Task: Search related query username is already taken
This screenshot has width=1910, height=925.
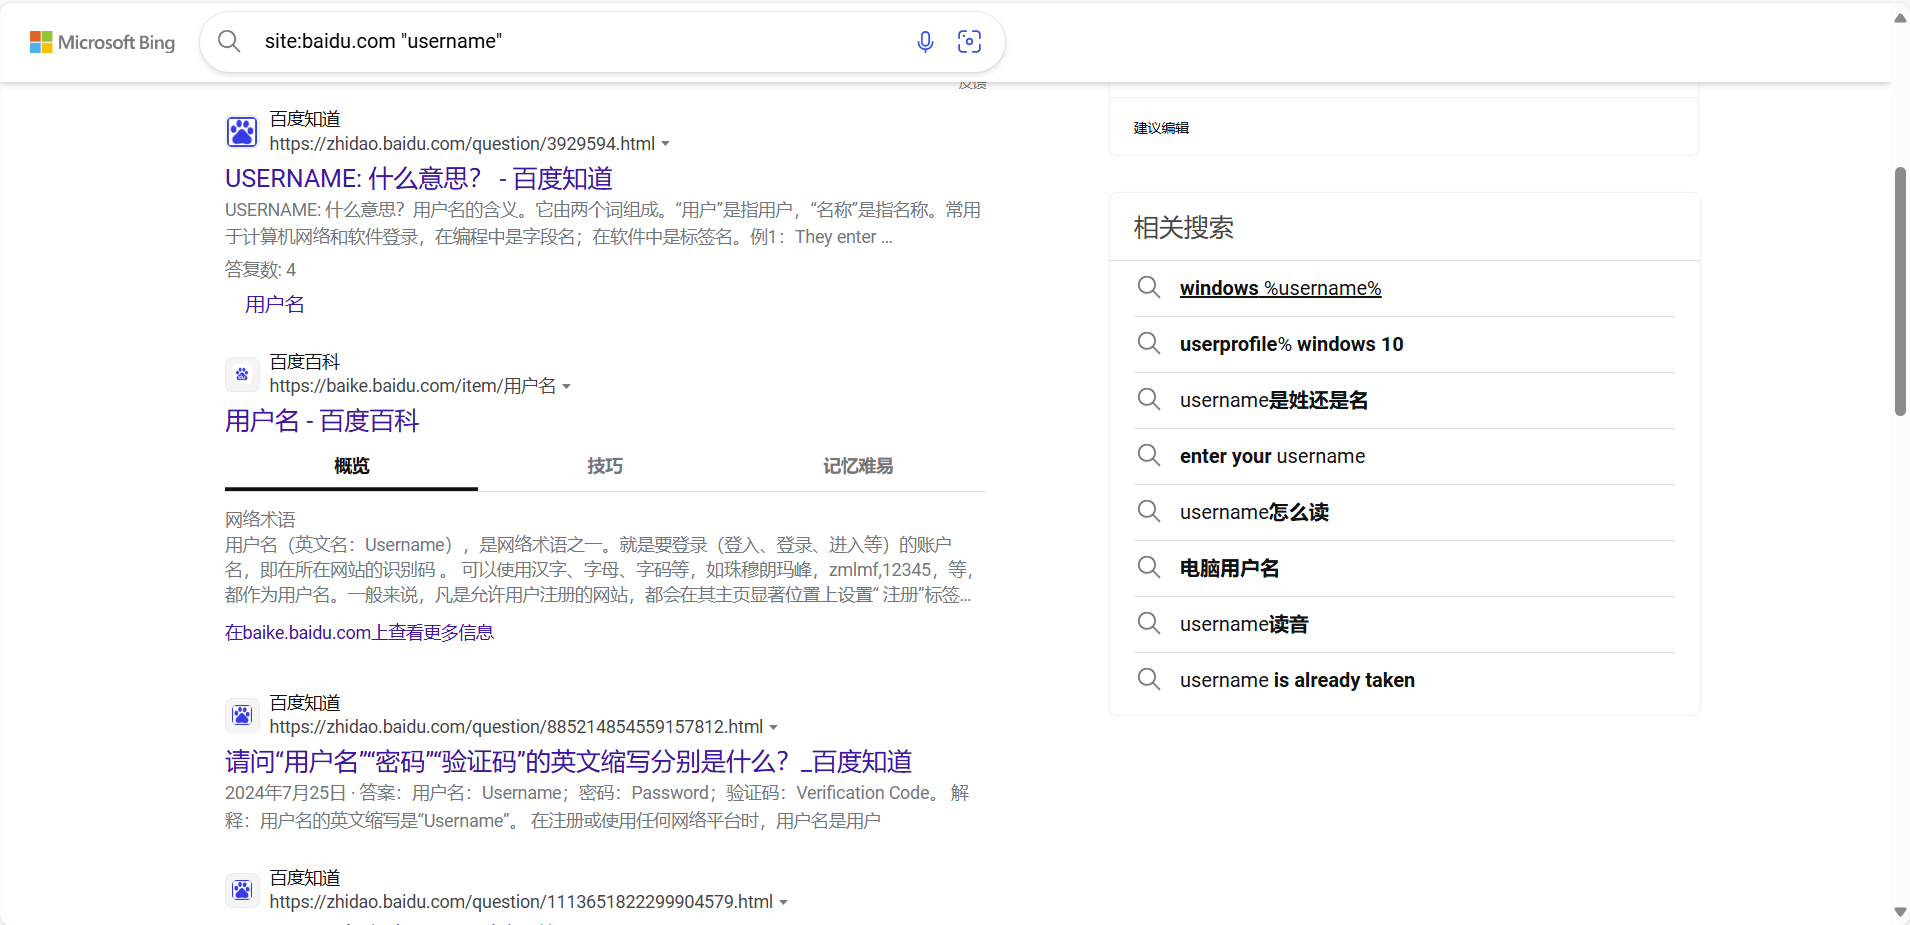Action: 1297,680
